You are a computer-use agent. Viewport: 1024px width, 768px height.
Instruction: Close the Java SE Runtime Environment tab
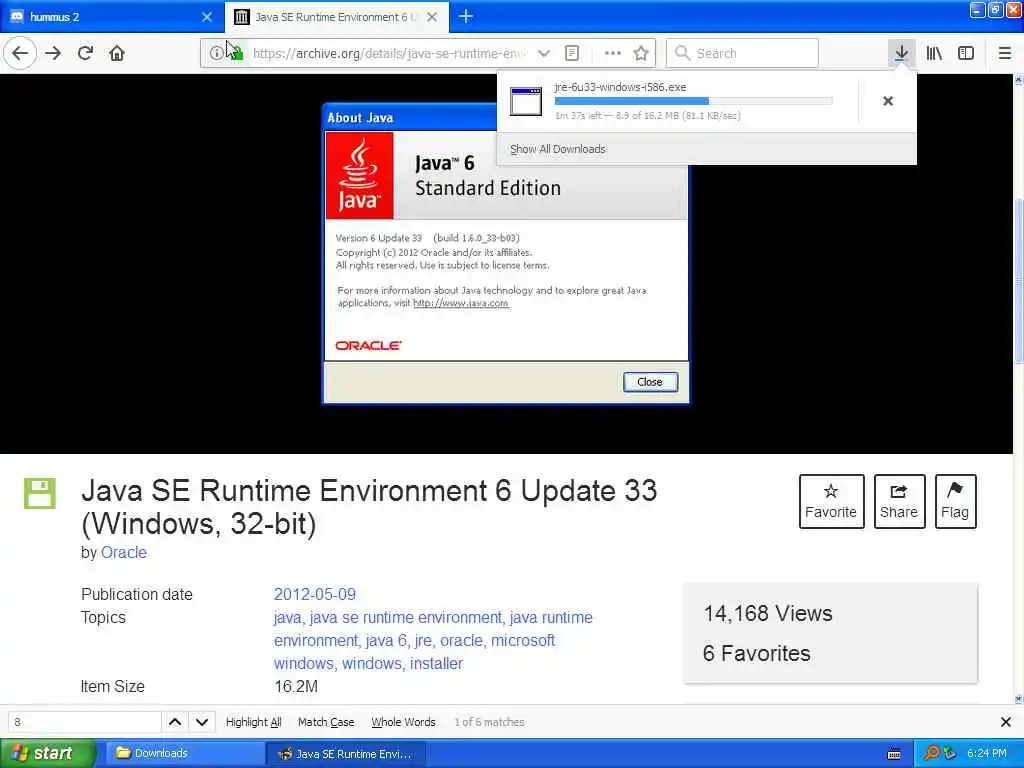coord(432,17)
